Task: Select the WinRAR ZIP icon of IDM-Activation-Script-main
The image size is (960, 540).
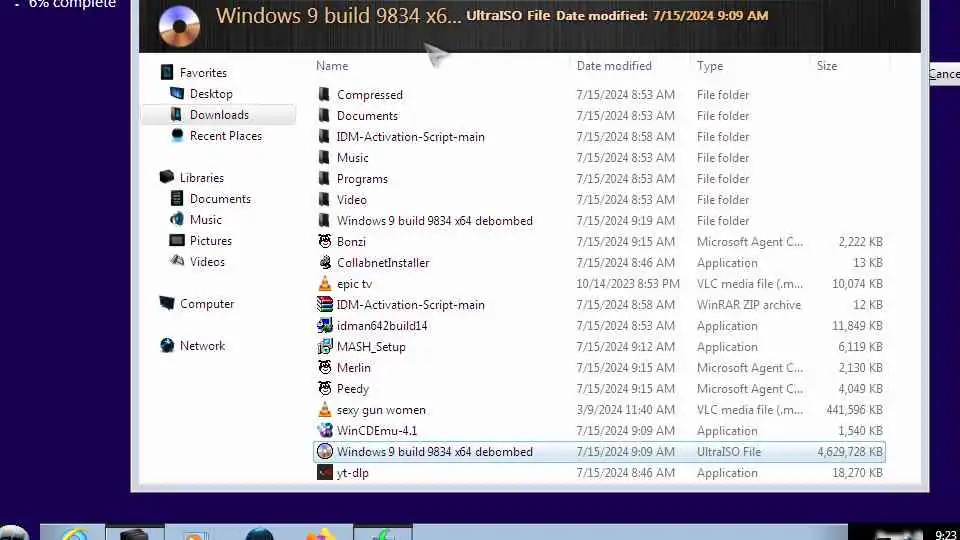Action: tap(324, 304)
